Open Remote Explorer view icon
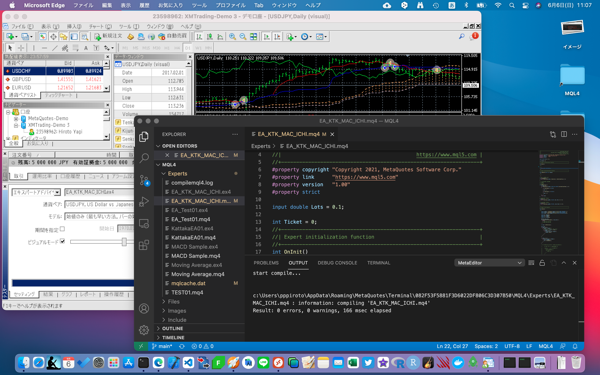Screen dimensions: 600x375 (144, 223)
